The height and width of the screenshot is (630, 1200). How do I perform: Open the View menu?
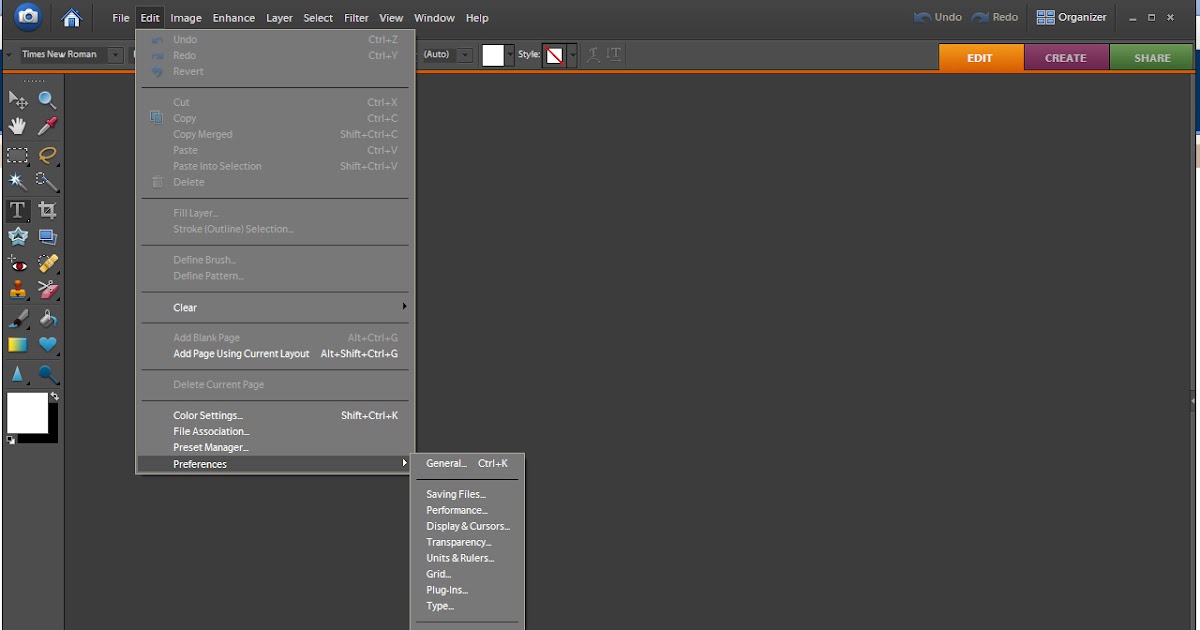392,18
